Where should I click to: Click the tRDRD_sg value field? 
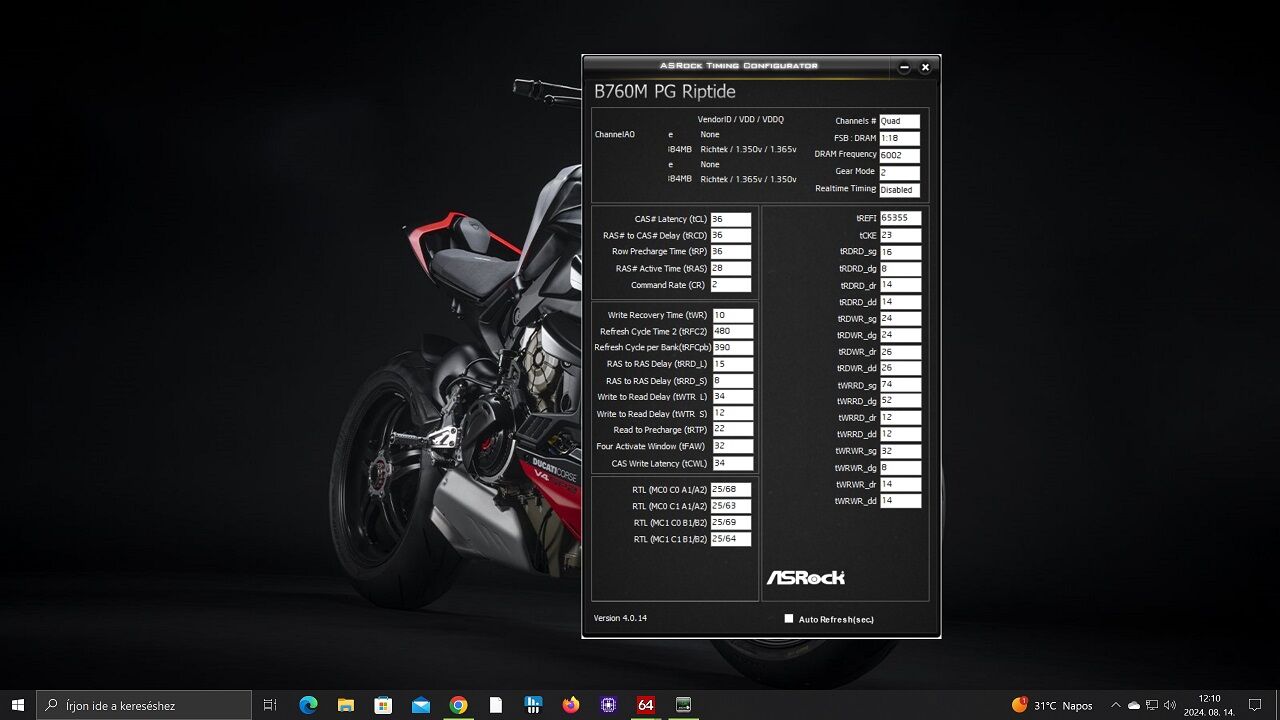[901, 252]
